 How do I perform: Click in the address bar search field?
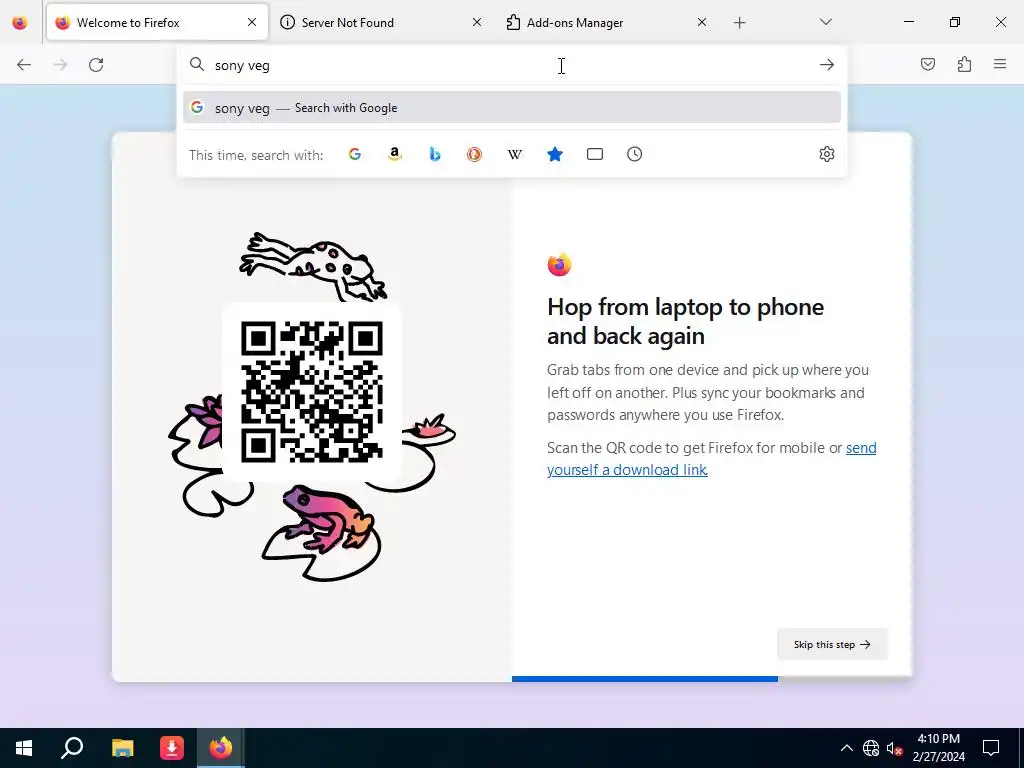(x=512, y=65)
